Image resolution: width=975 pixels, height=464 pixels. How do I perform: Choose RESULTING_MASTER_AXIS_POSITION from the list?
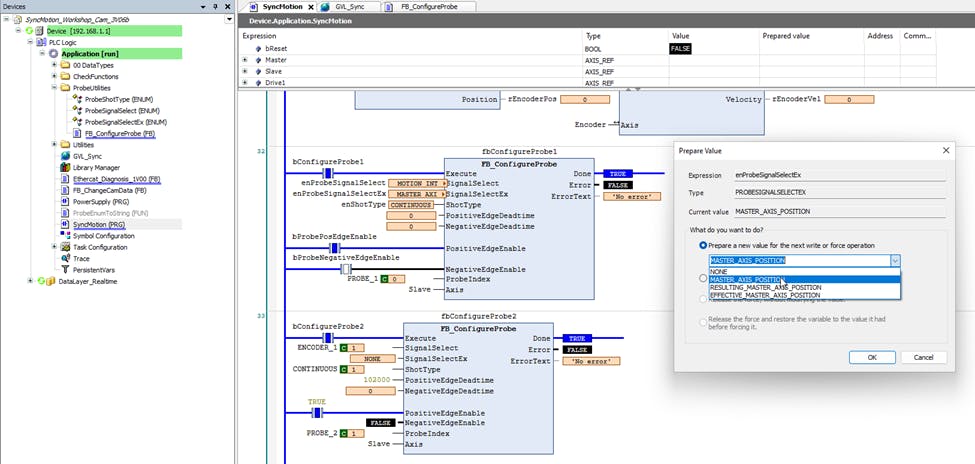765,288
